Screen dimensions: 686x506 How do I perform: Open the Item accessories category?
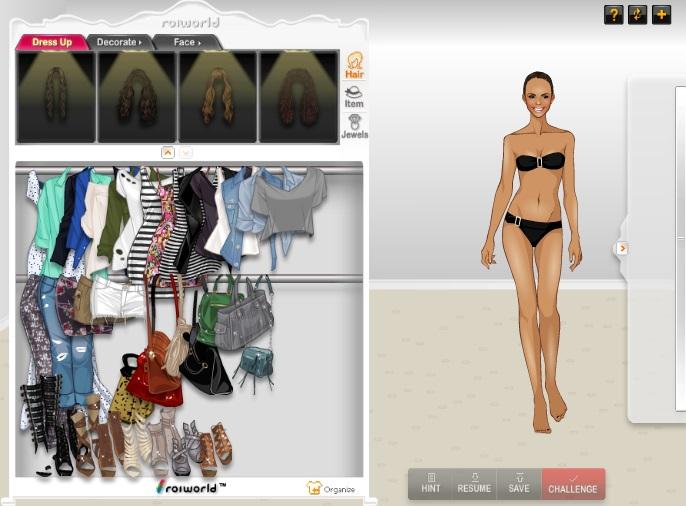click(x=354, y=96)
